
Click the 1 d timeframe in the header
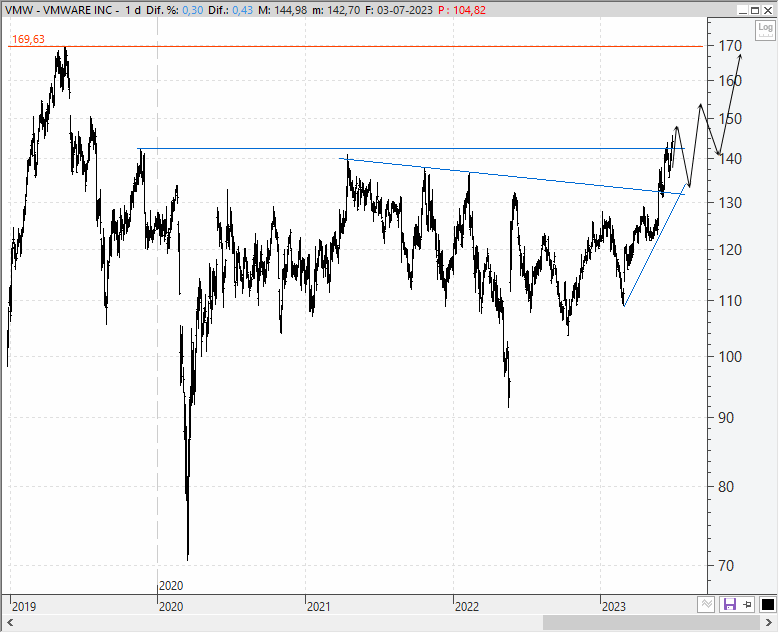pos(133,10)
